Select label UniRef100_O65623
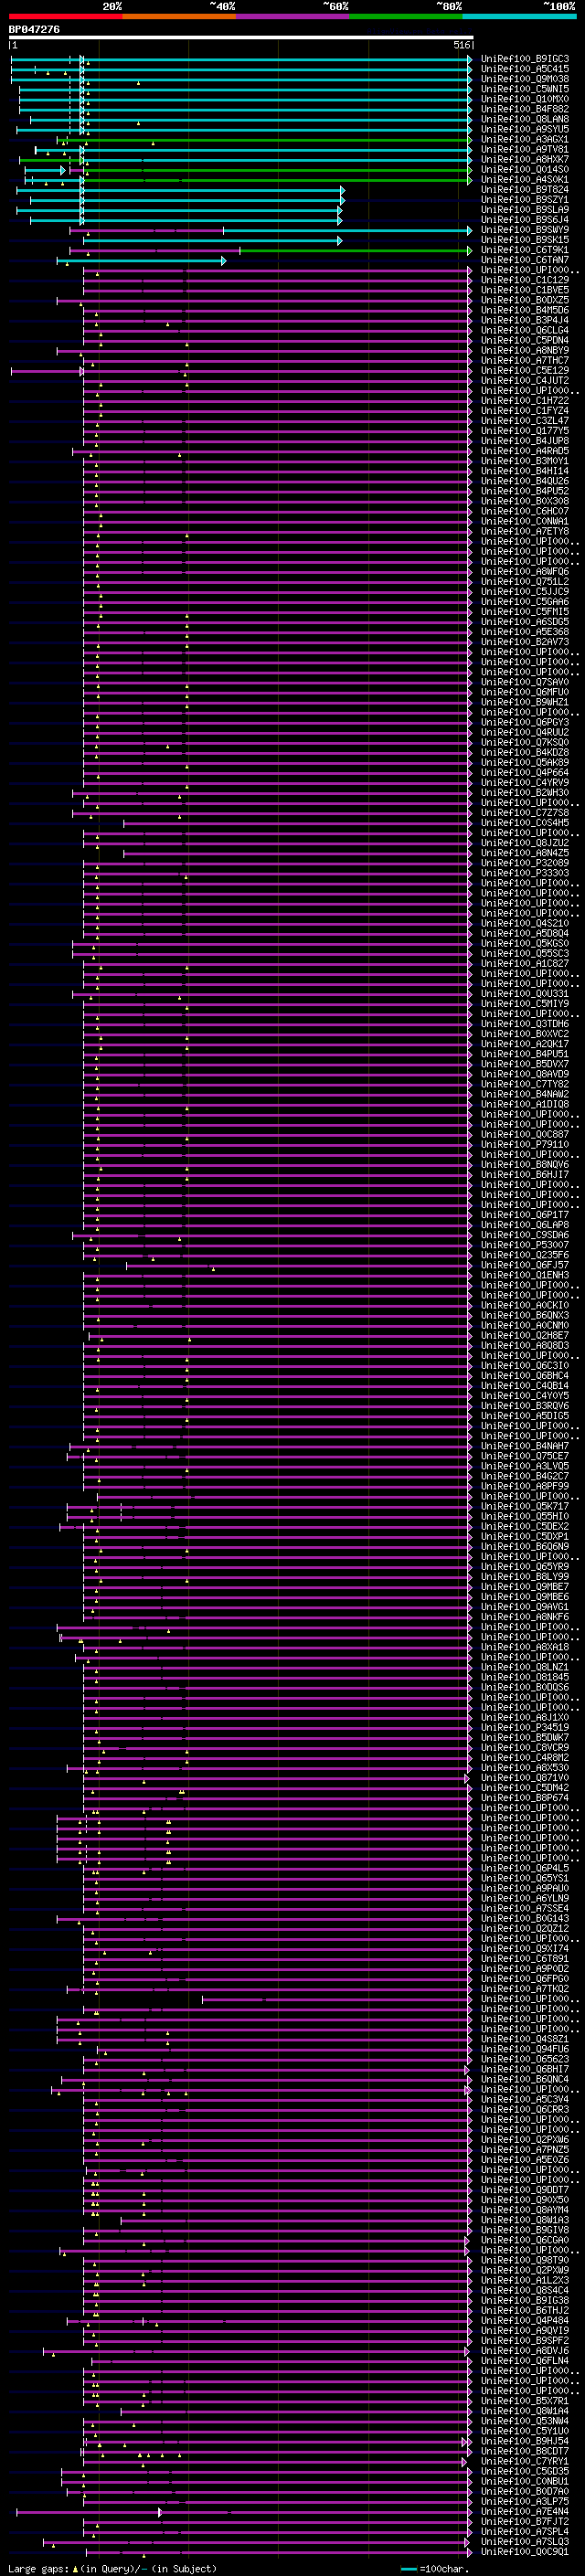Viewport: 585px width, 2576px height. pyautogui.click(x=525, y=2059)
